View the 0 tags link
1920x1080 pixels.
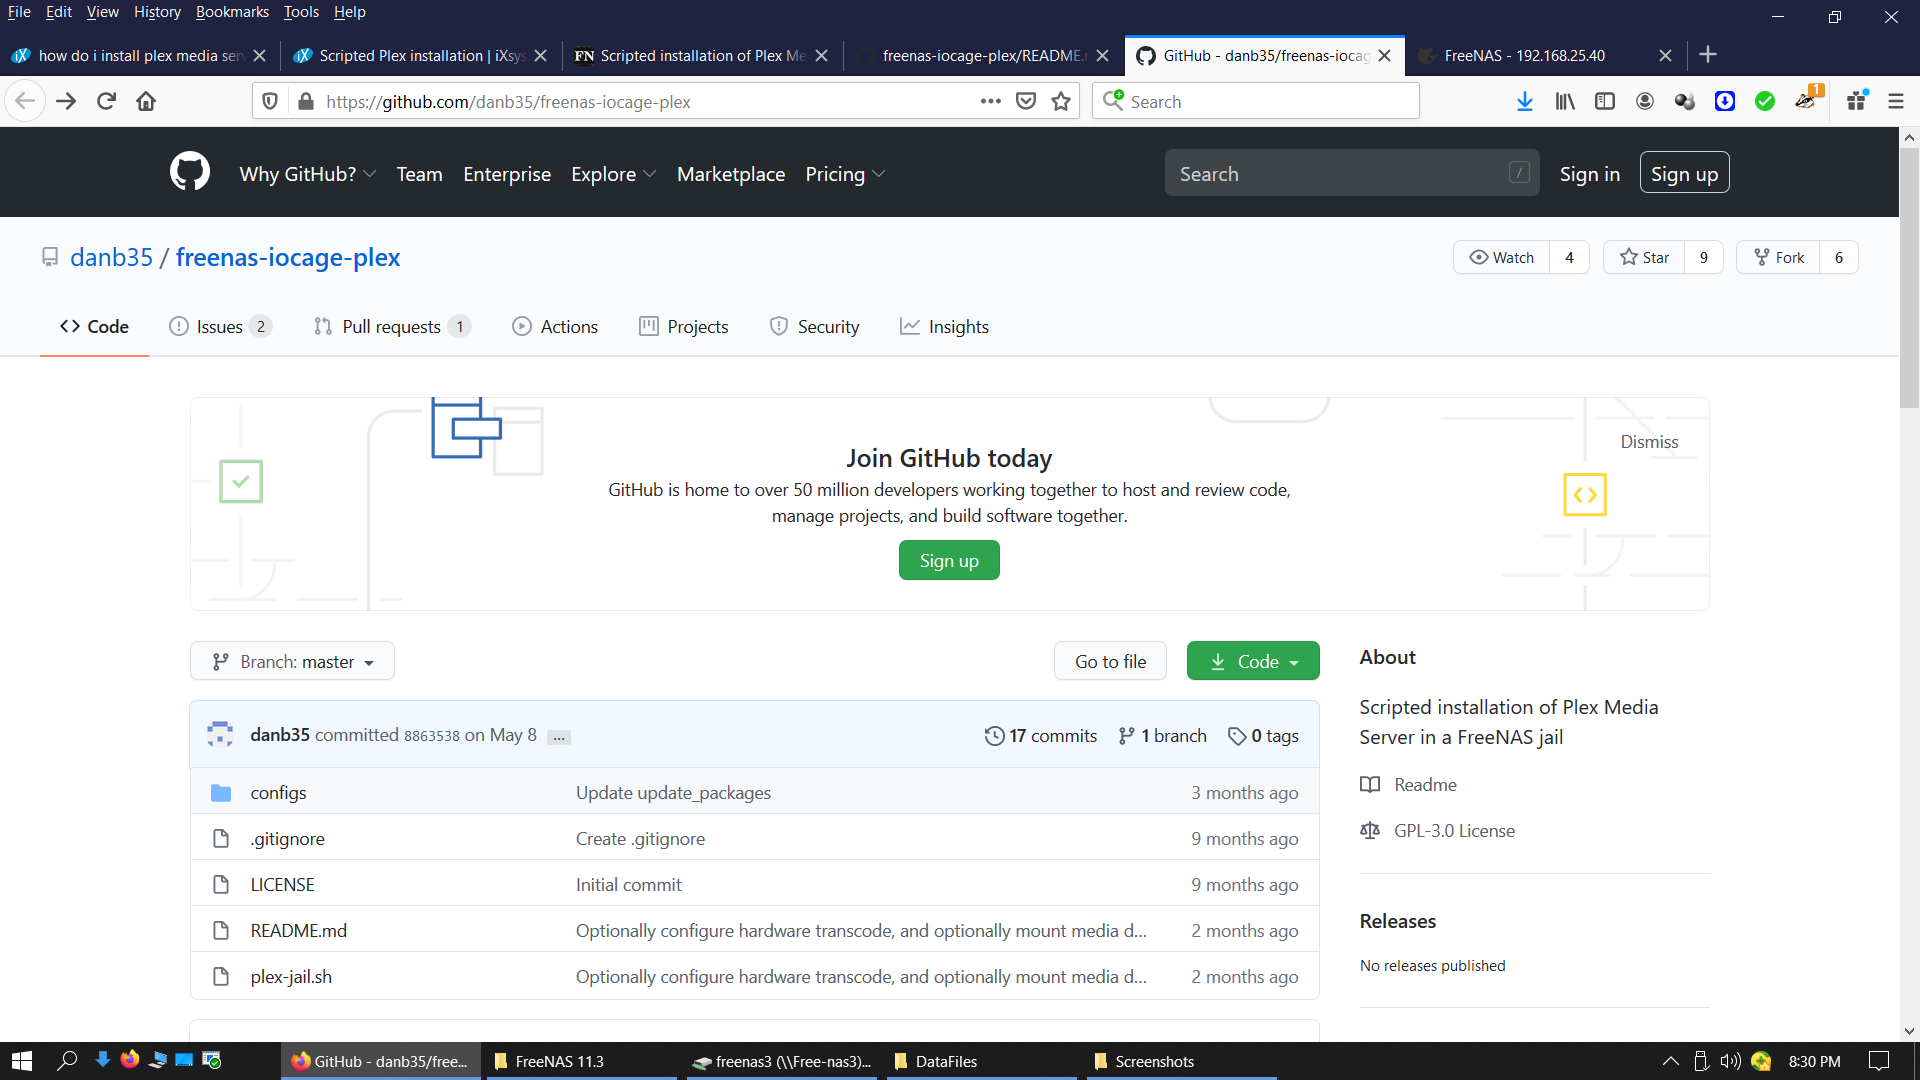coord(1263,736)
